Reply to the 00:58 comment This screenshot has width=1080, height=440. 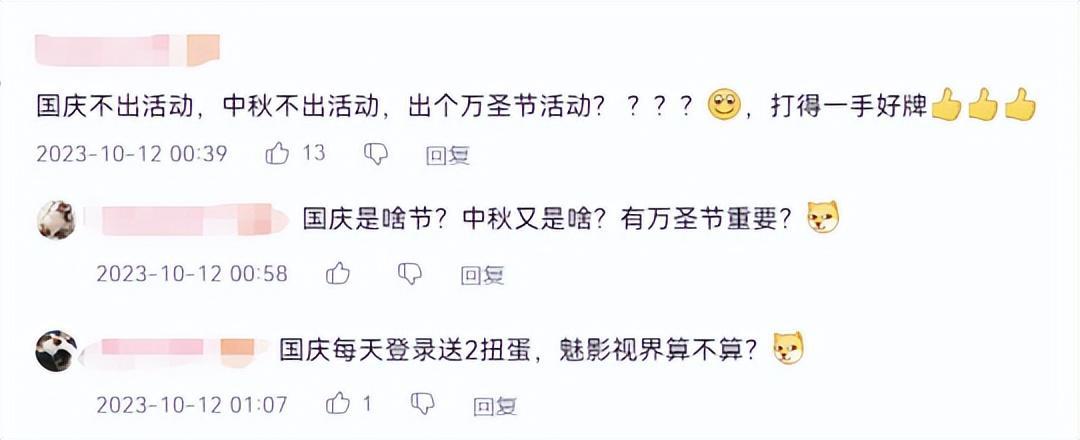pyautogui.click(x=482, y=275)
